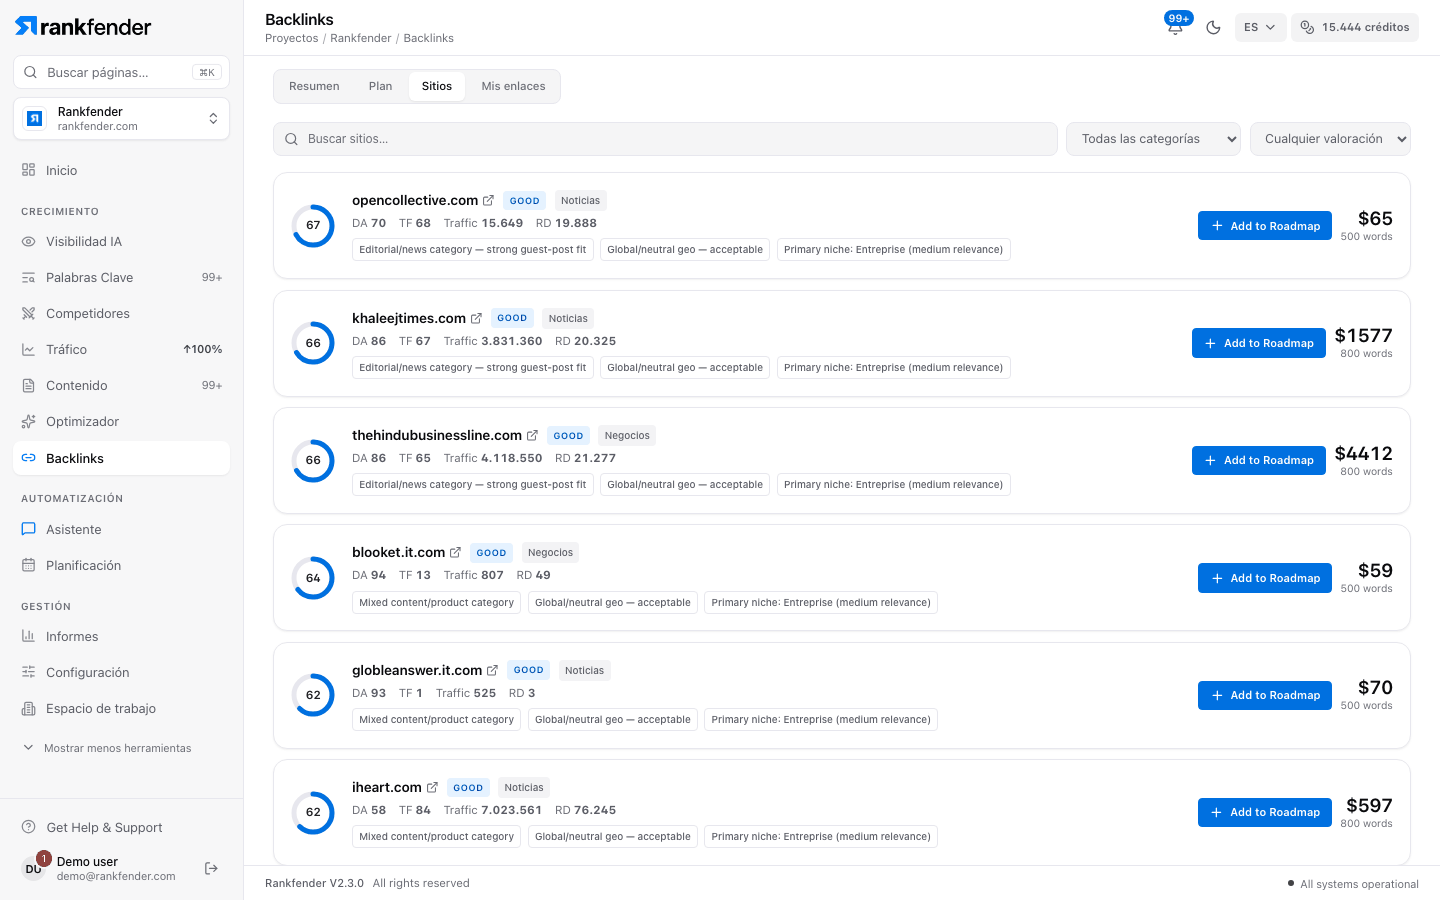Click the blooket.it.com score 64 ring
Image resolution: width=1440 pixels, height=900 pixels.
click(313, 578)
